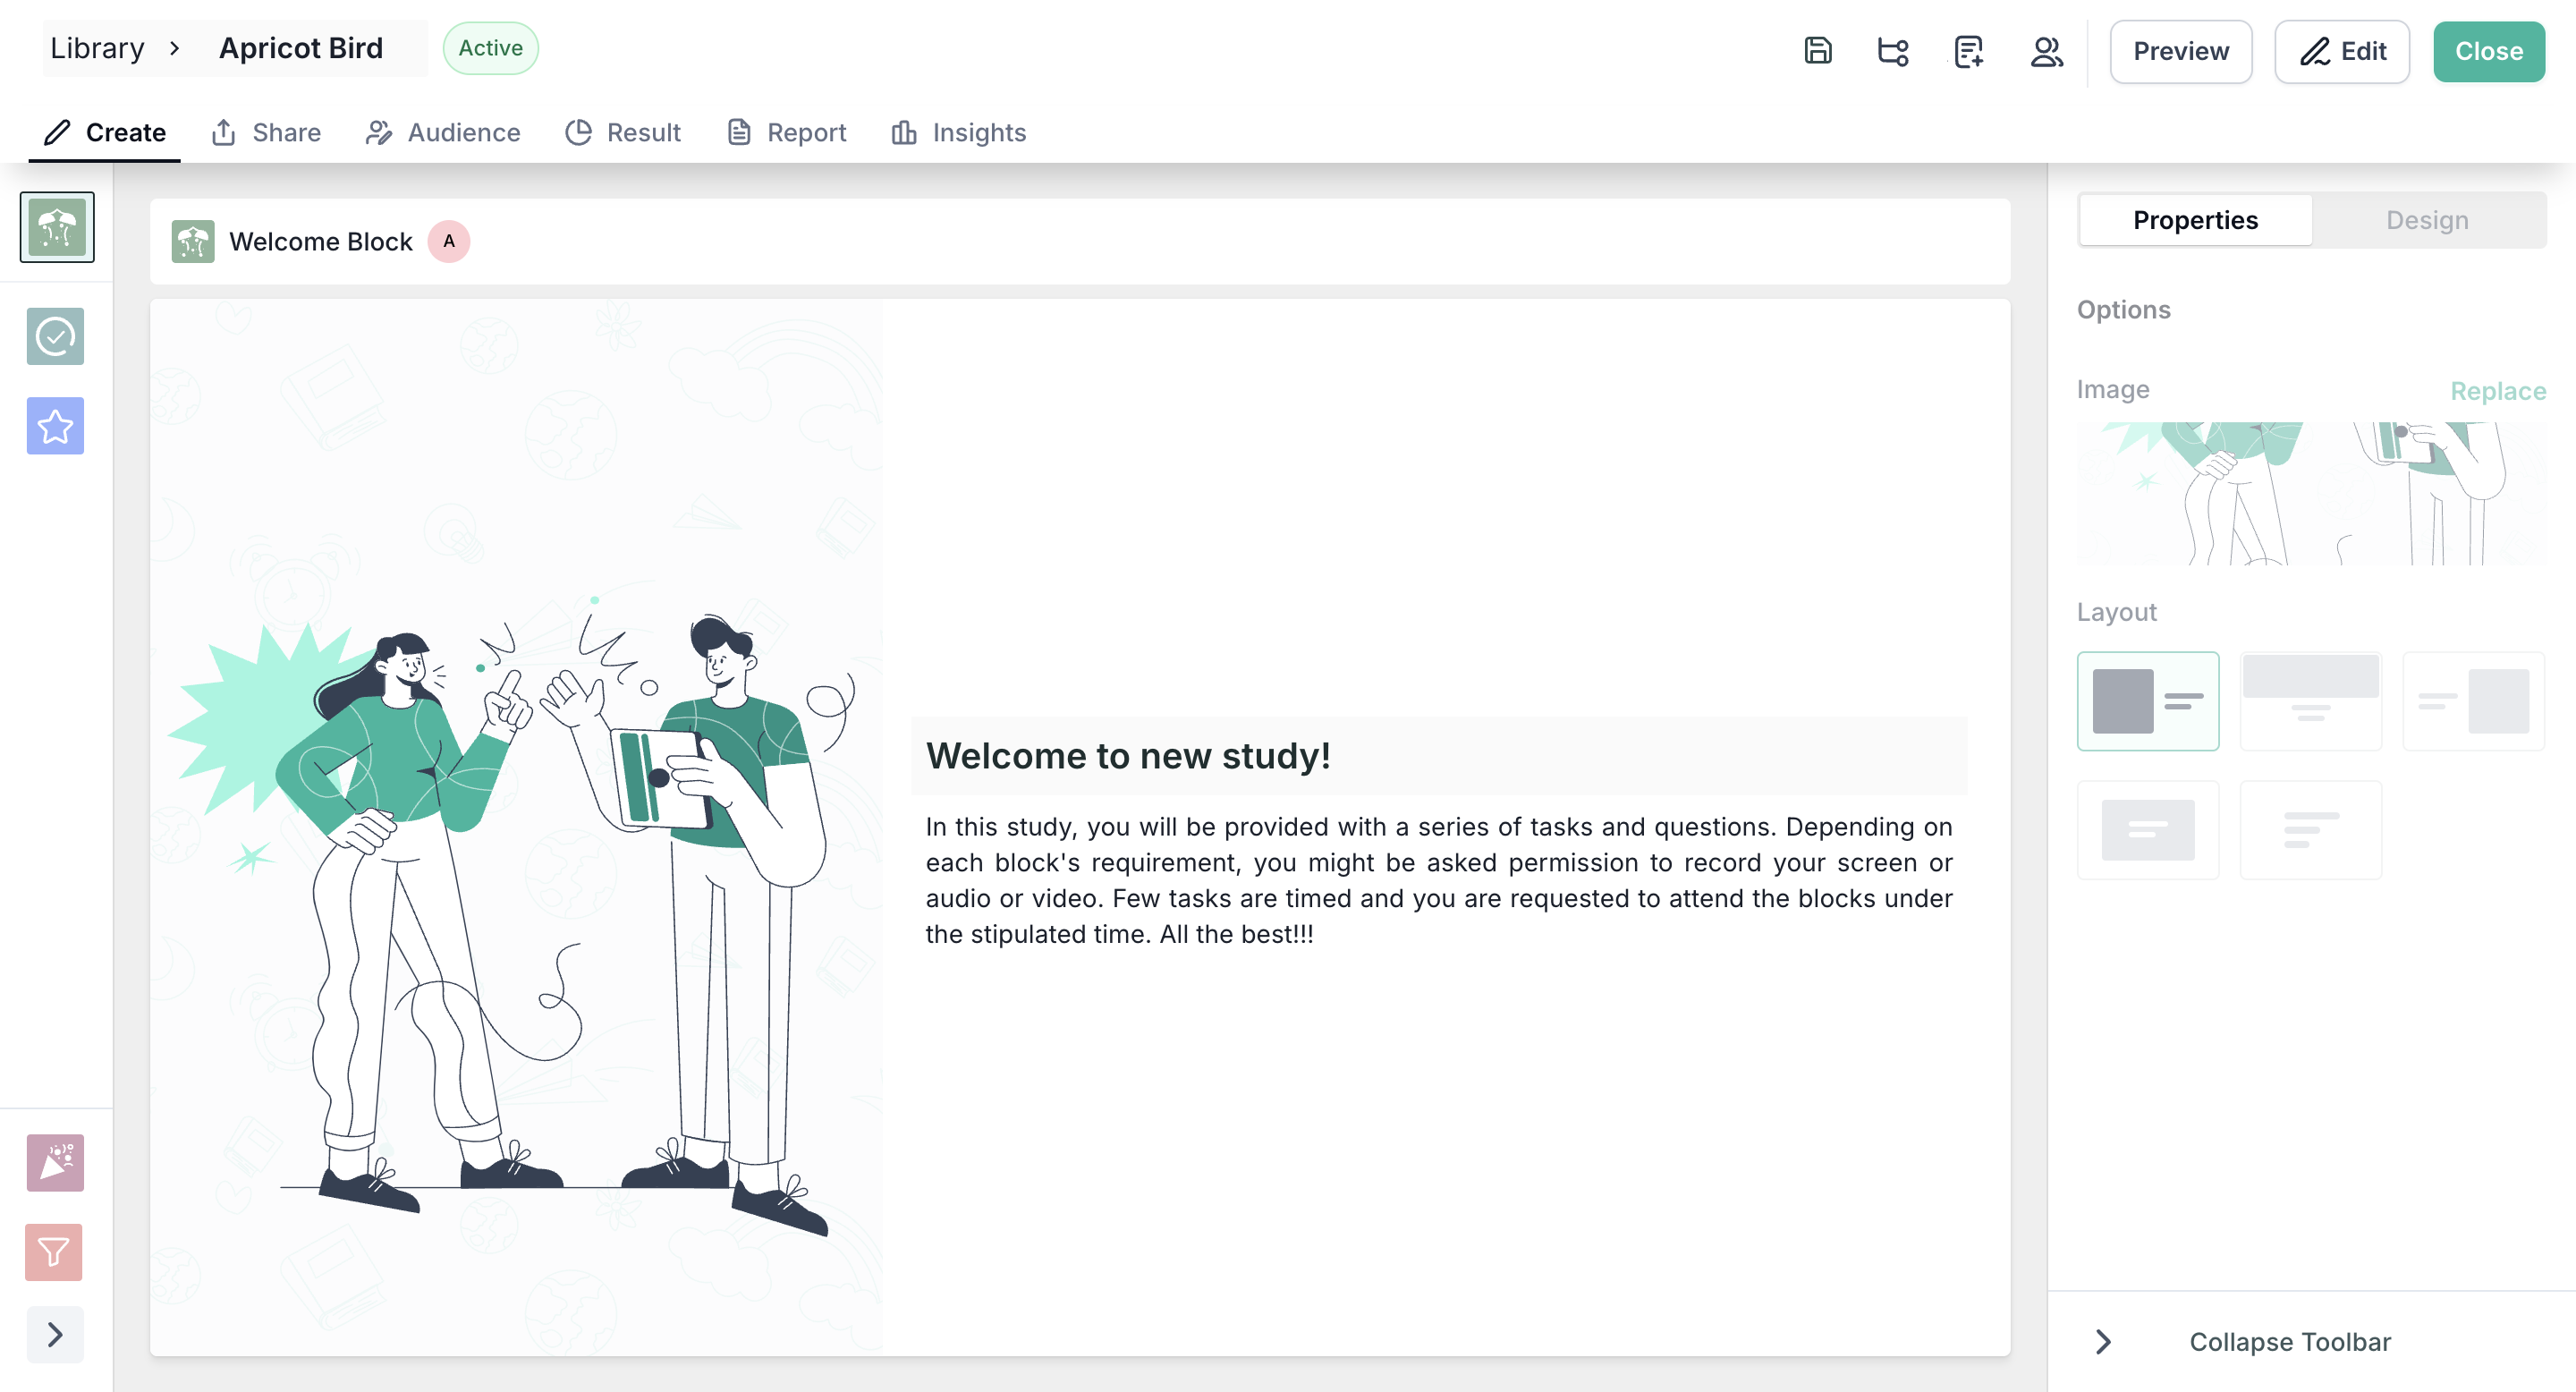
Task: Expand the left sidebar with chevron
Action: coord(55,1334)
